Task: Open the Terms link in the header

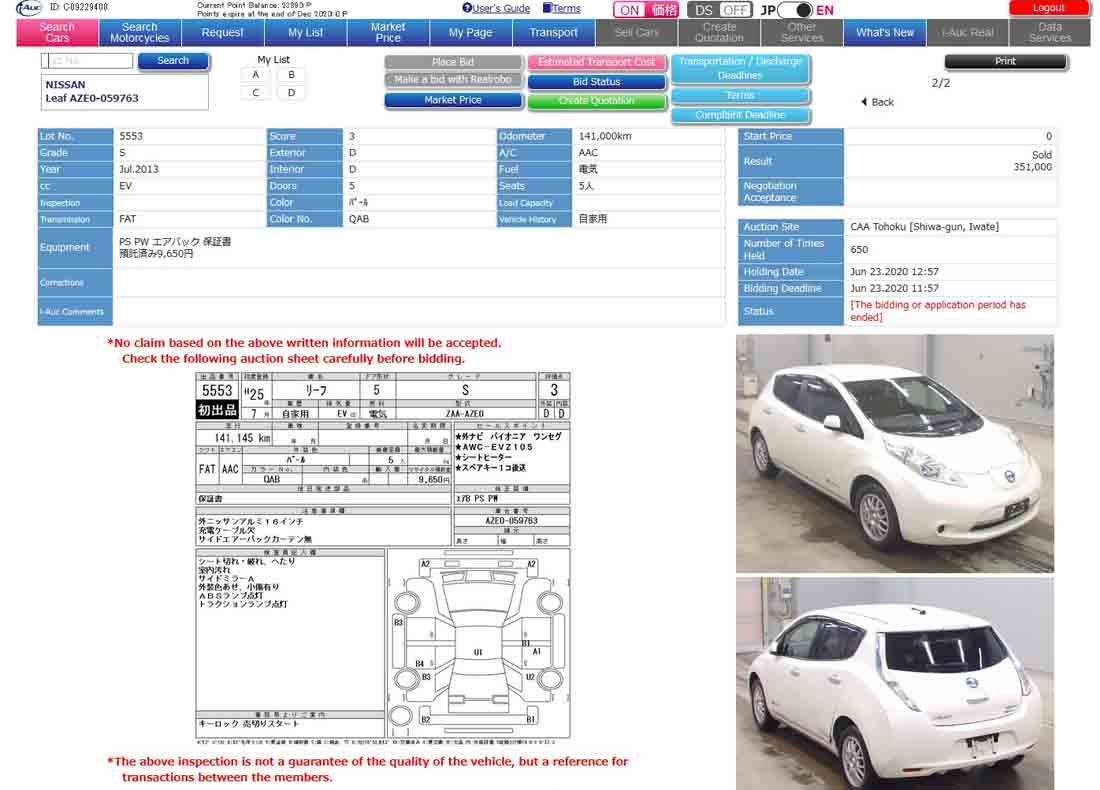Action: click(x=566, y=8)
